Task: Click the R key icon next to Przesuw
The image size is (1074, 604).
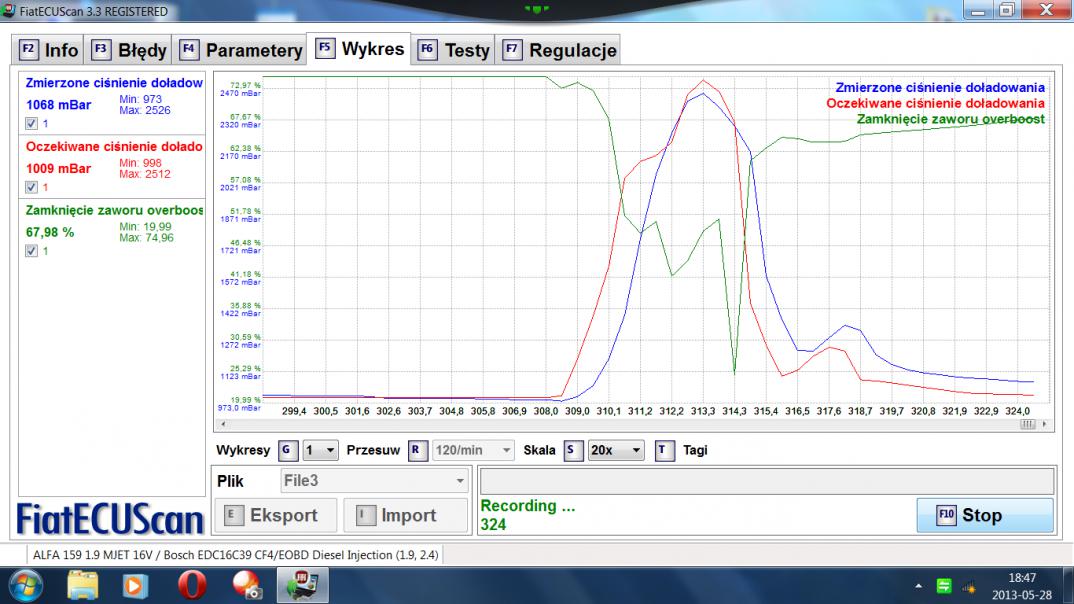Action: [417, 450]
